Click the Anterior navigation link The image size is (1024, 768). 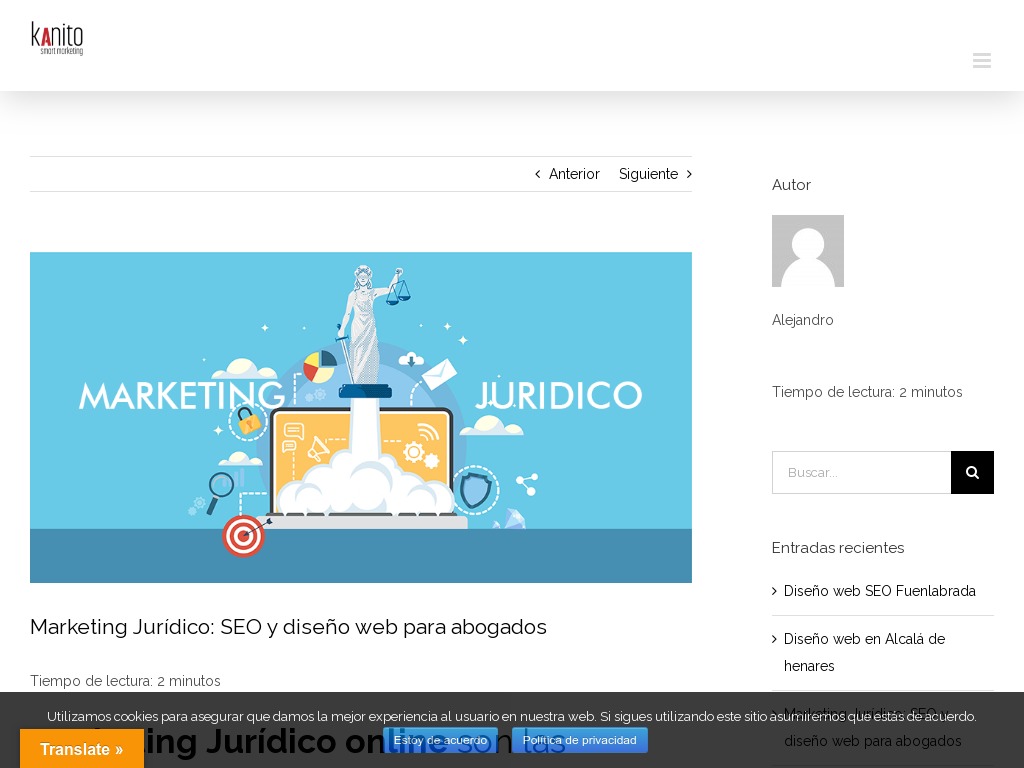(x=574, y=174)
